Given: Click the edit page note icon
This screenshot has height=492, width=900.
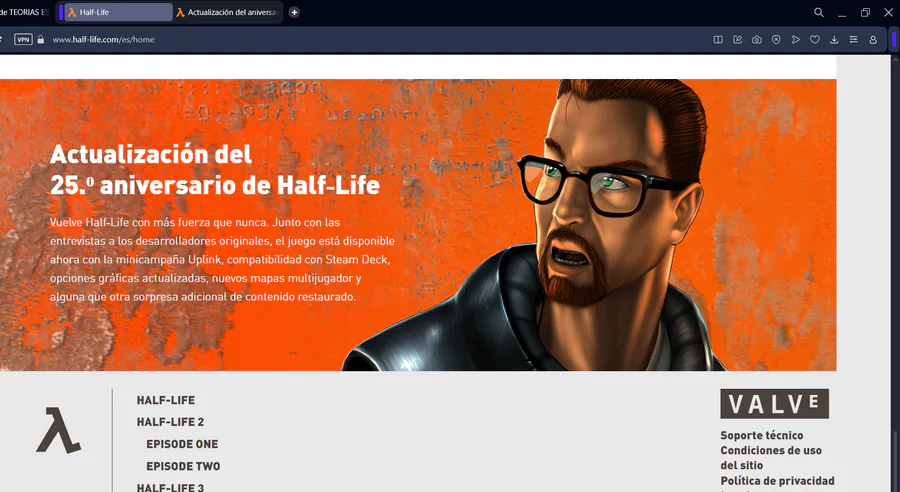Looking at the screenshot, I should pos(738,40).
